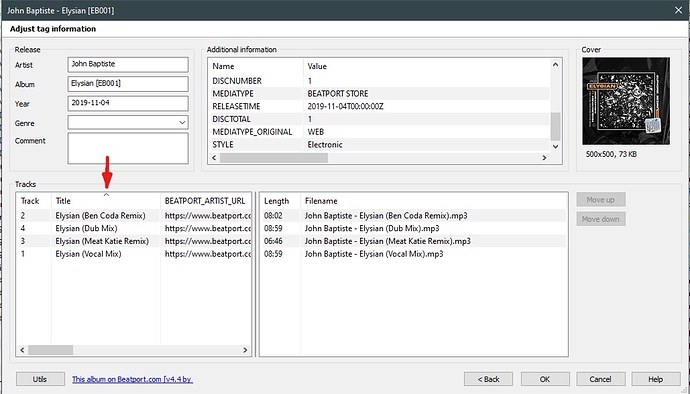Click the Cancel button
The image size is (690, 394).
(x=600, y=379)
